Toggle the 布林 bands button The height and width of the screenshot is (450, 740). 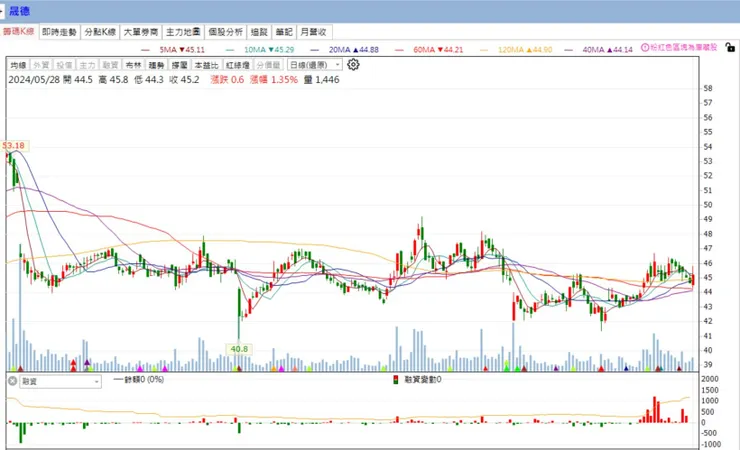pyautogui.click(x=134, y=65)
